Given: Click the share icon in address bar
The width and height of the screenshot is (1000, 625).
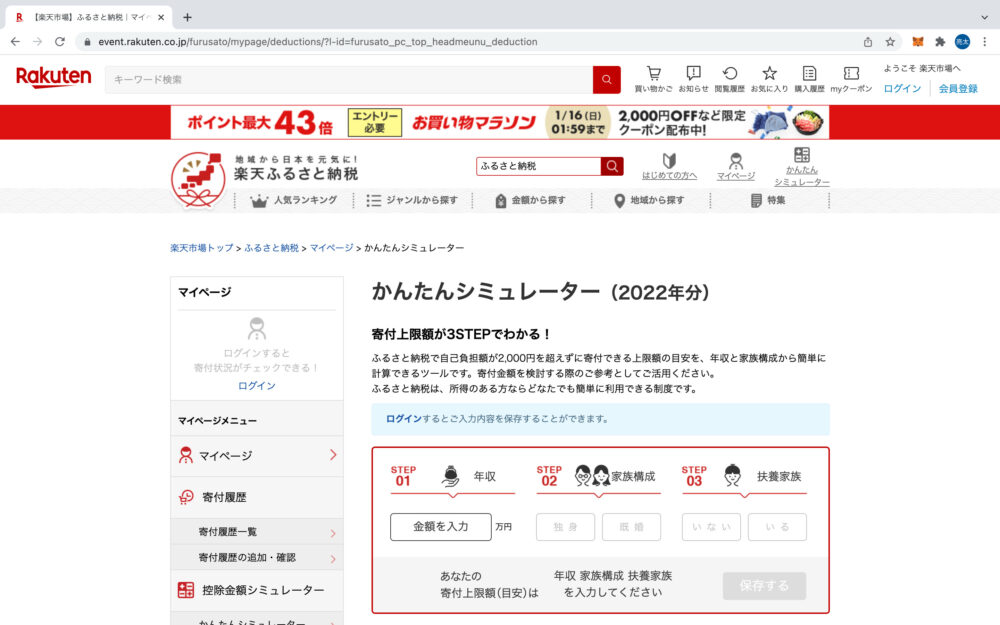Looking at the screenshot, I should (x=867, y=41).
